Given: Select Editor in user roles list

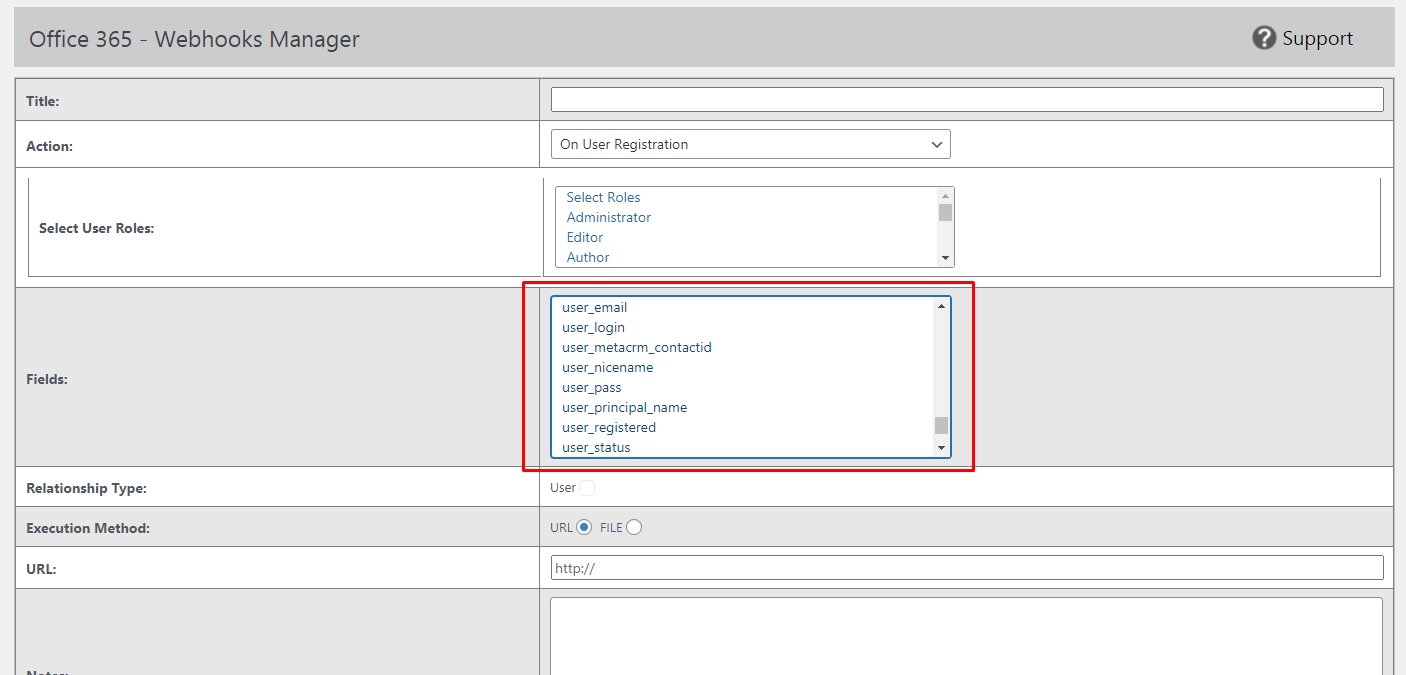Looking at the screenshot, I should 585,237.
